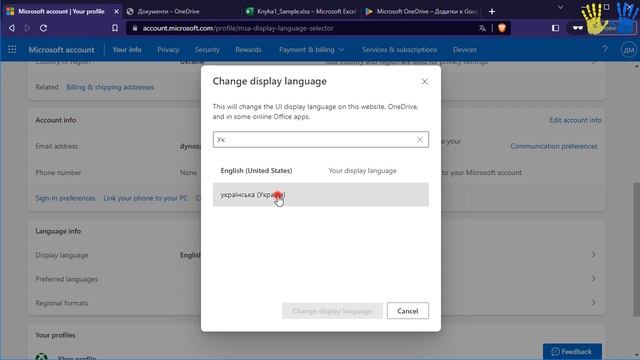
Task: Open the Privacy menu item
Action: pos(168,50)
